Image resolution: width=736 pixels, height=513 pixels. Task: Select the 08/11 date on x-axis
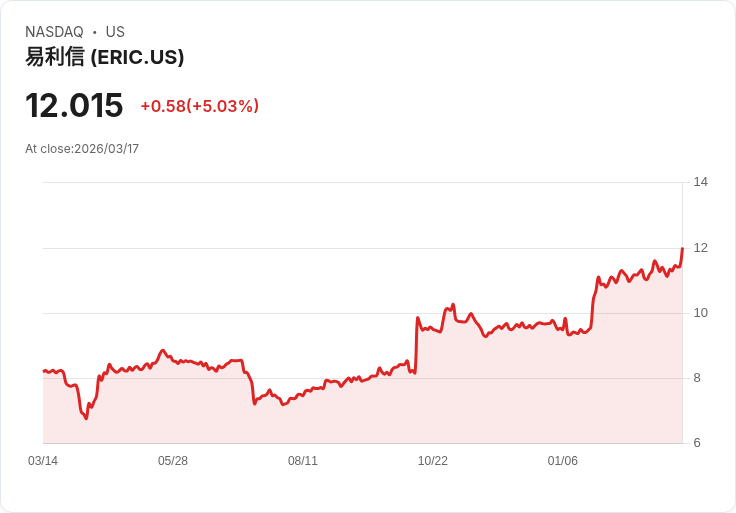point(303,461)
